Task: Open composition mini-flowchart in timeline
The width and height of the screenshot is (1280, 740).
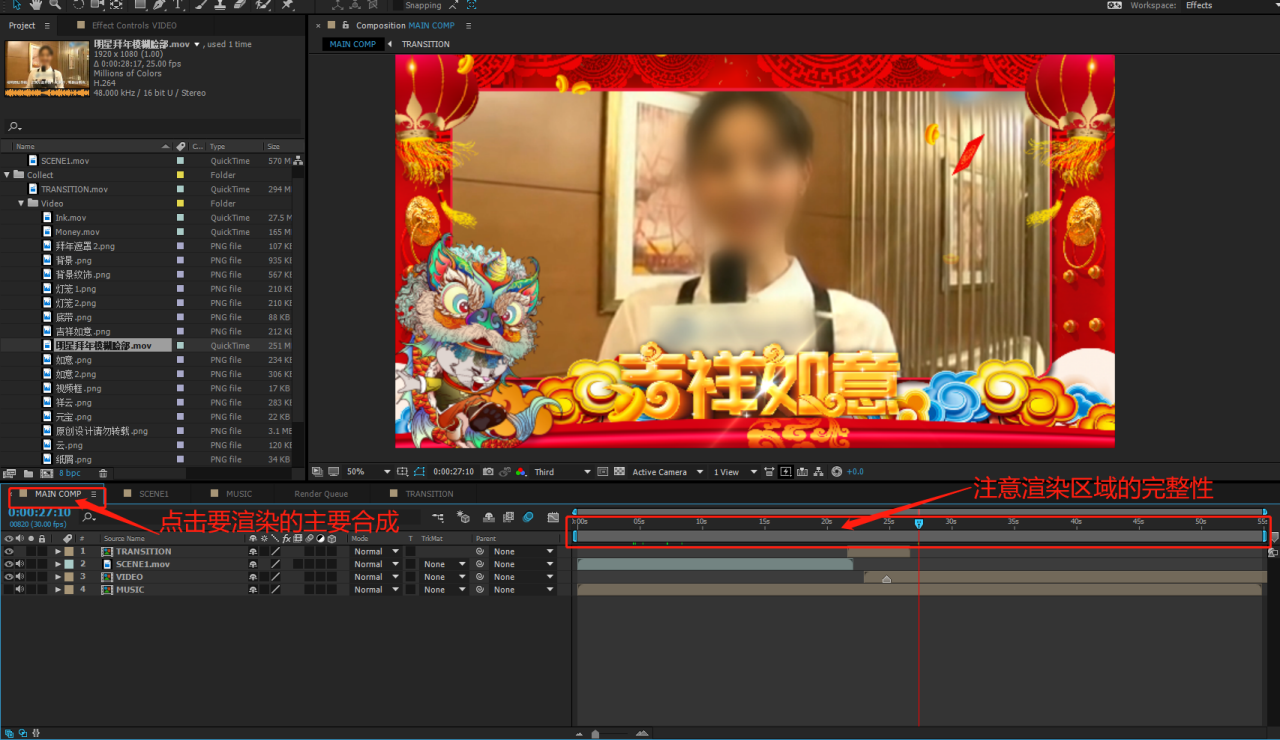Action: pos(438,517)
